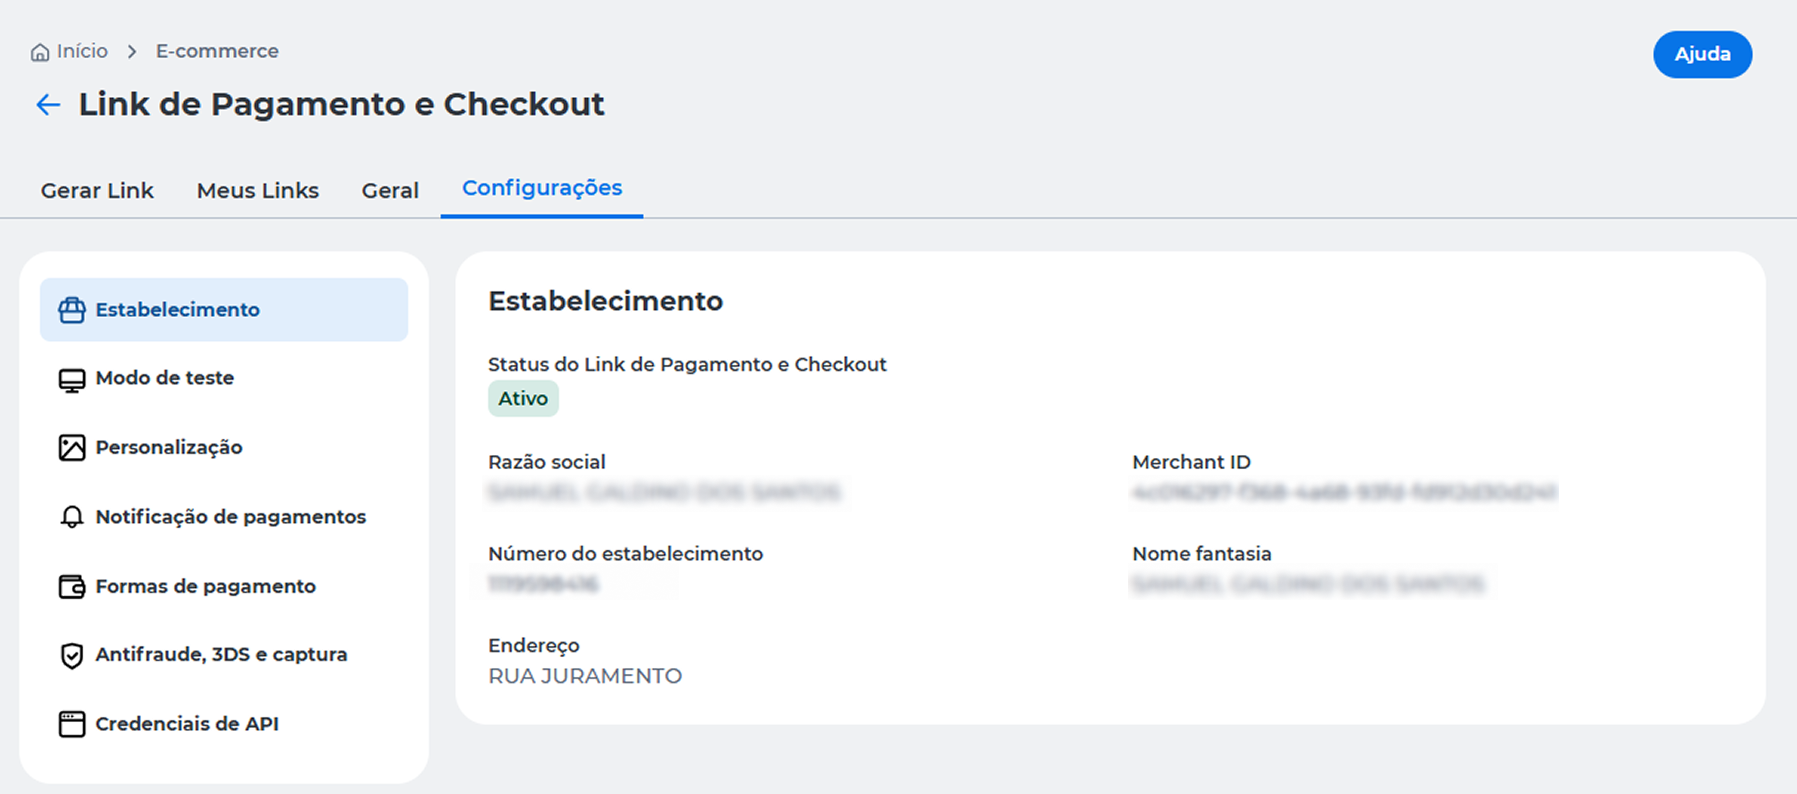Click the shield icon for Antifraude, 3DS e captura

(72, 656)
